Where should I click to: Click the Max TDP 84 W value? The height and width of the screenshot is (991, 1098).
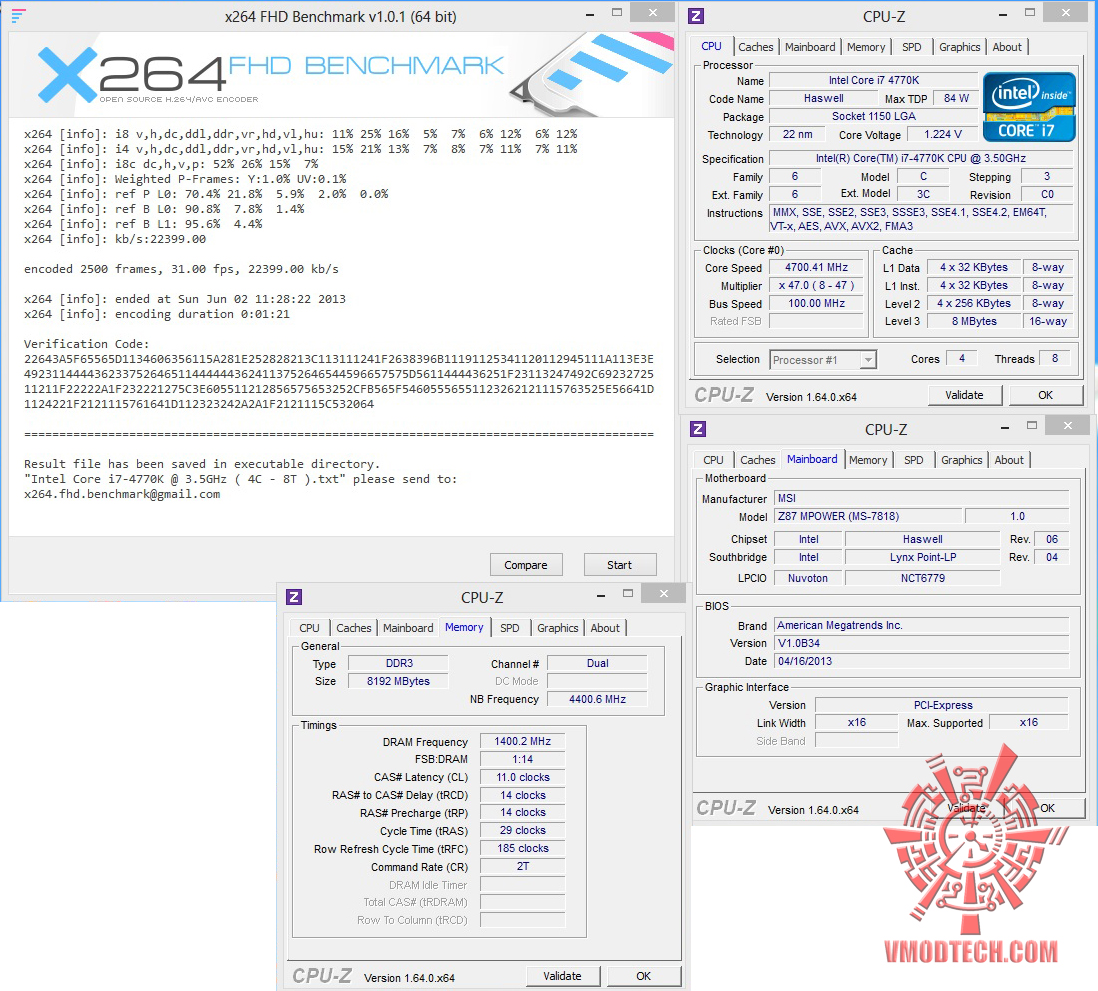[956, 99]
